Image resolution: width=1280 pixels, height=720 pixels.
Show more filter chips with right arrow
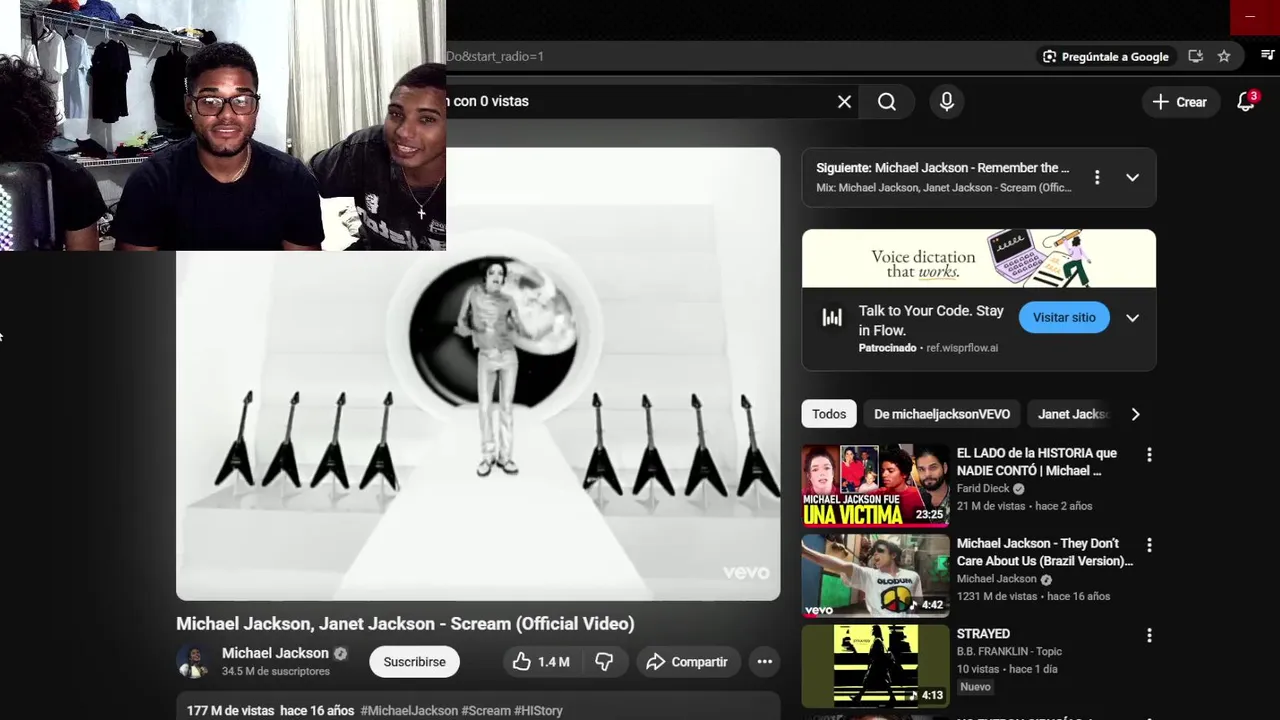point(1135,414)
